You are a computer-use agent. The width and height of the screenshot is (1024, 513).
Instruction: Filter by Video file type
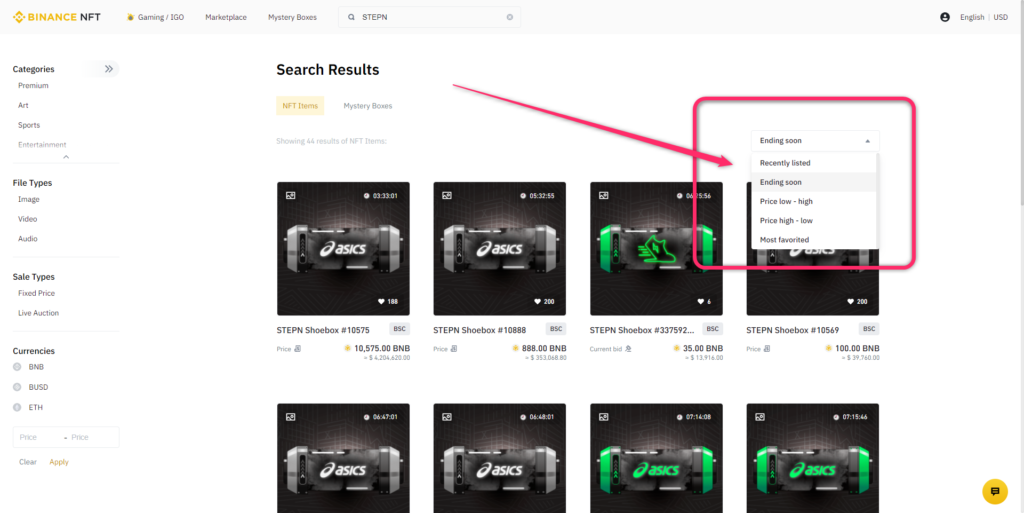coord(28,219)
